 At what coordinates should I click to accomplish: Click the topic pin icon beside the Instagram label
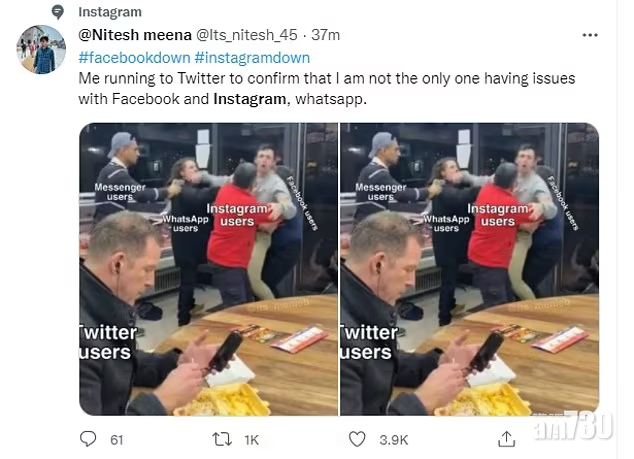pos(58,12)
